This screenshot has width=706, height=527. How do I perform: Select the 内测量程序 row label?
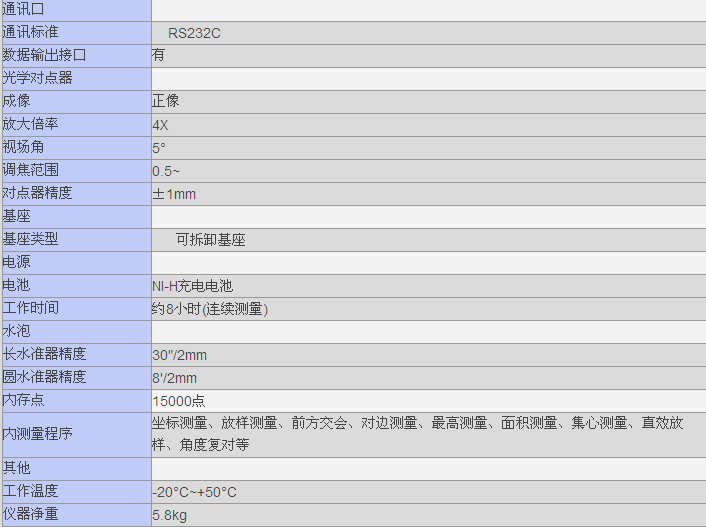coord(38,435)
